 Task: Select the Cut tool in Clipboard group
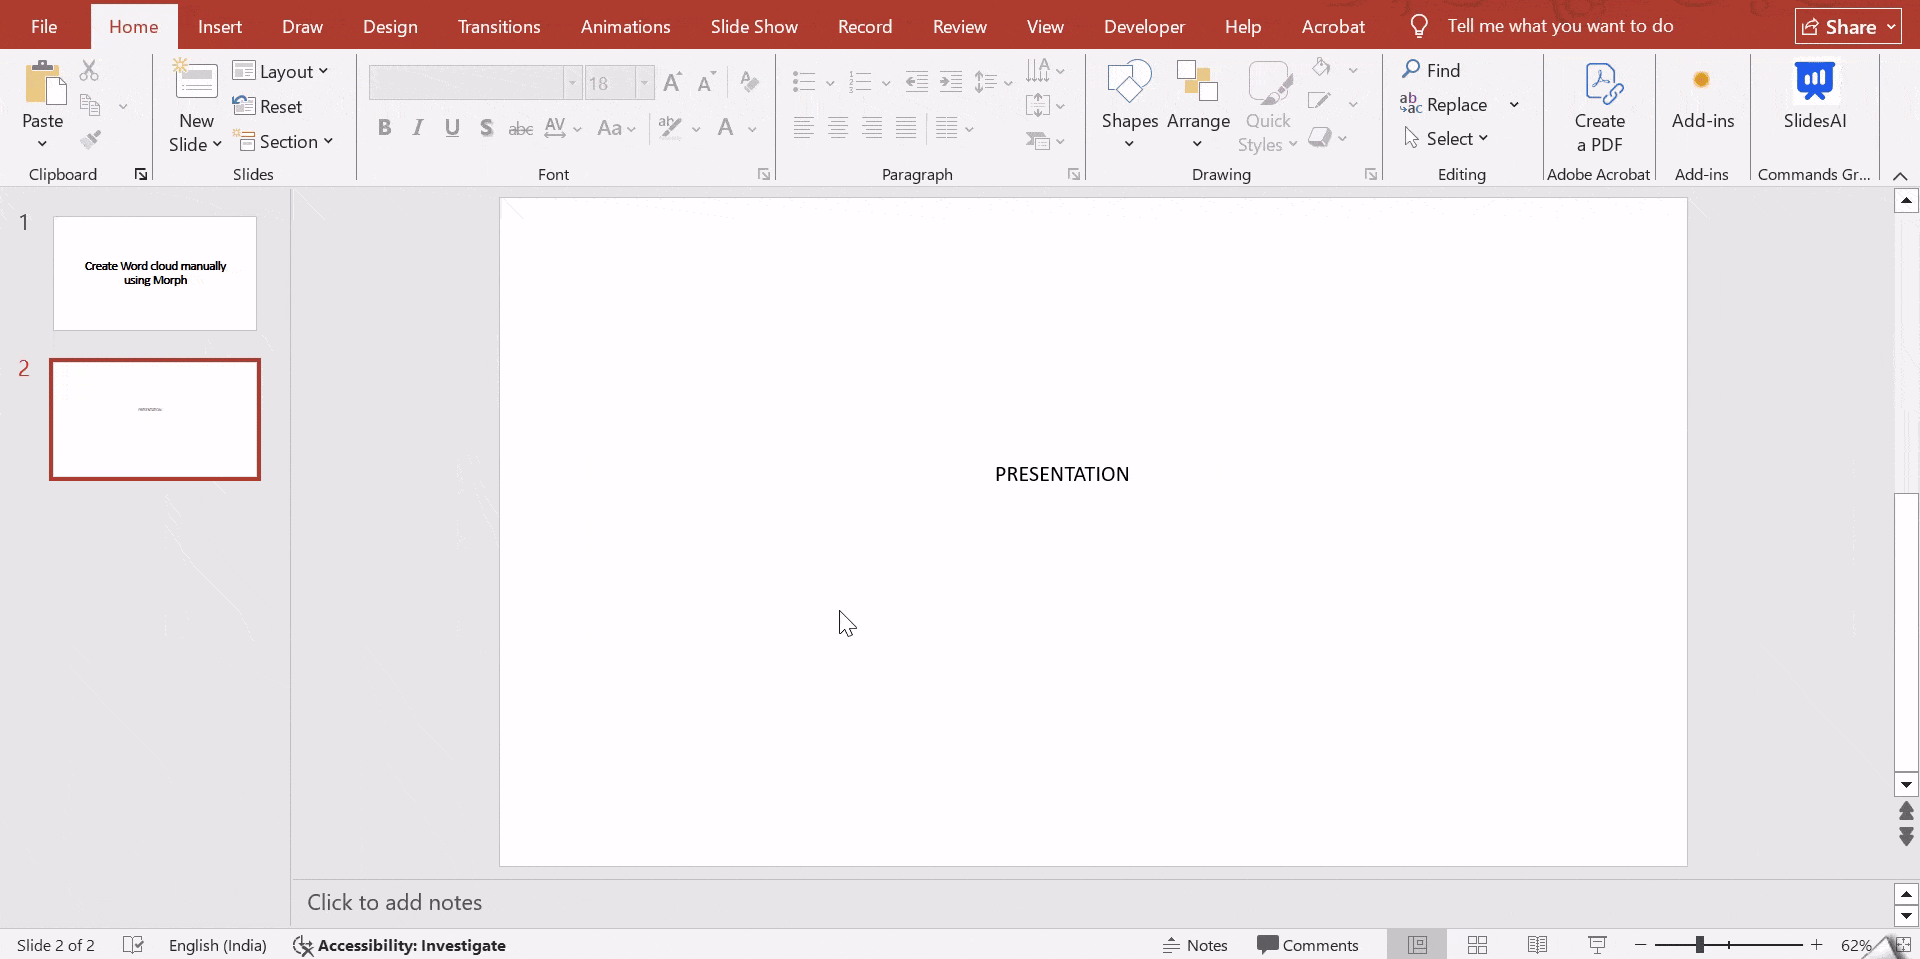[x=89, y=71]
